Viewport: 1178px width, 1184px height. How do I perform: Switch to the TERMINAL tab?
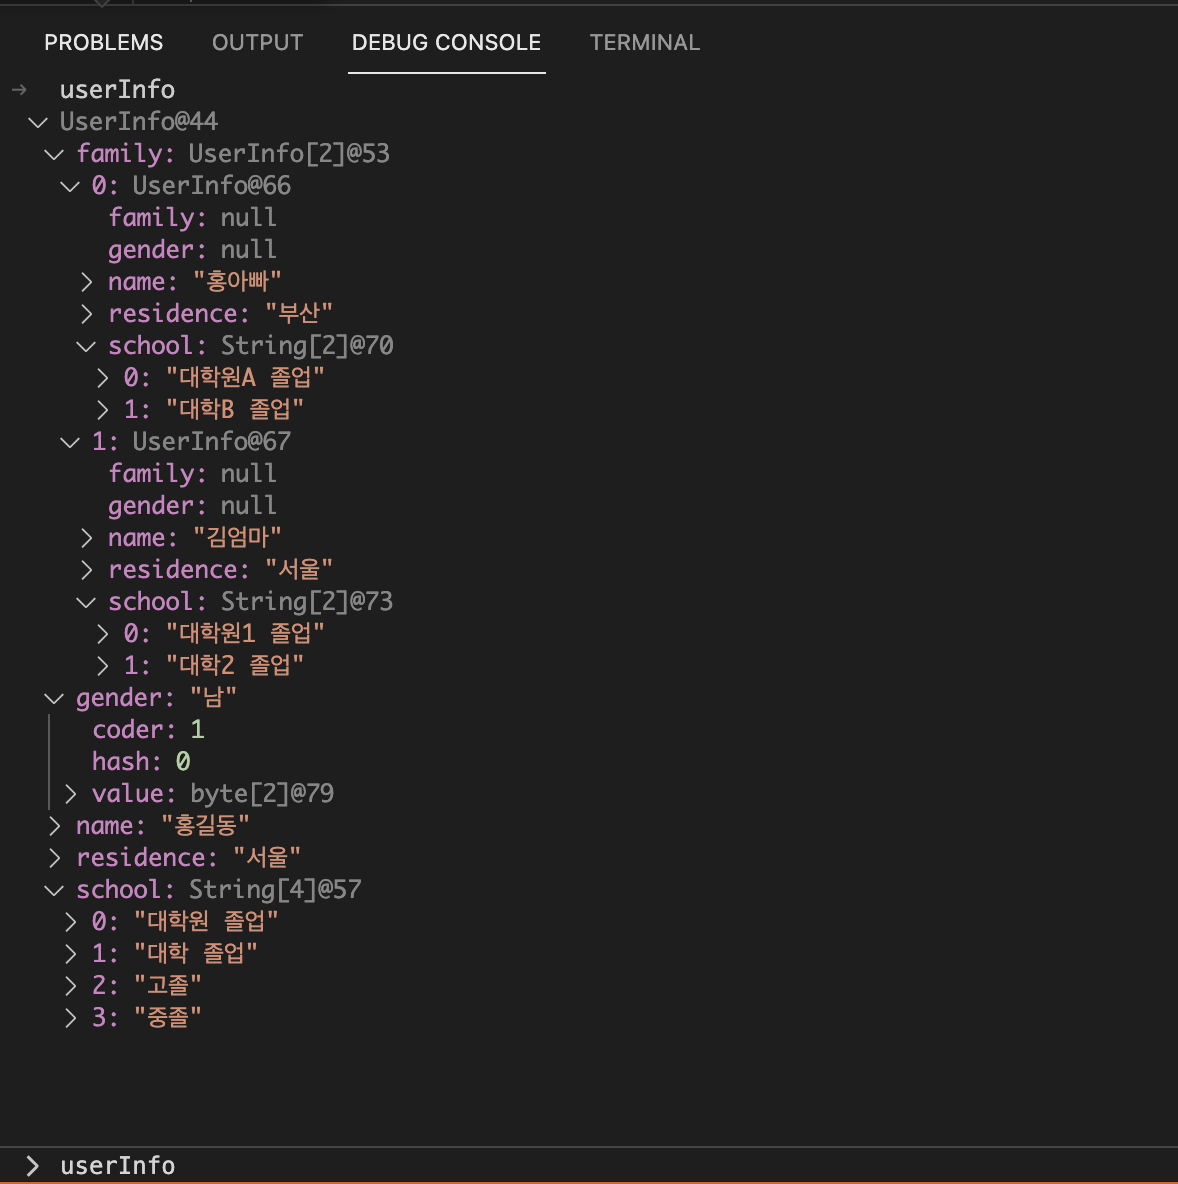point(644,42)
